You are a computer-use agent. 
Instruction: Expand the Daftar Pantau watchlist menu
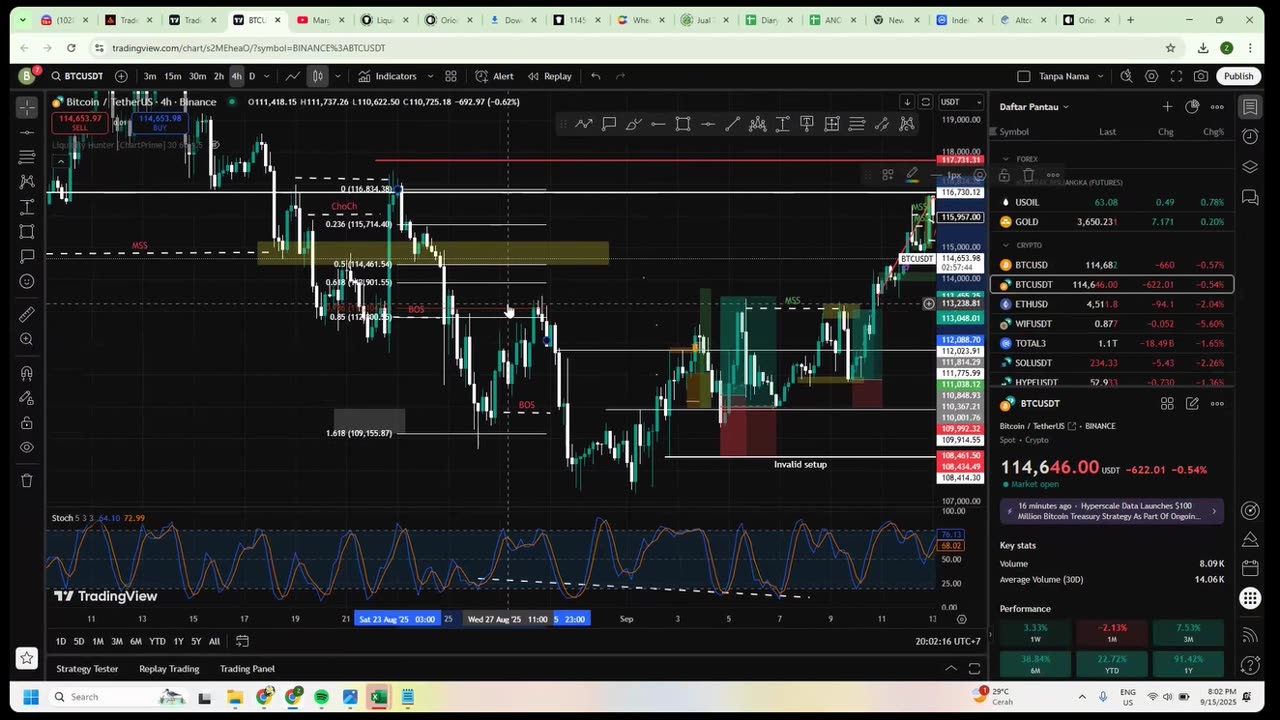click(x=1035, y=107)
